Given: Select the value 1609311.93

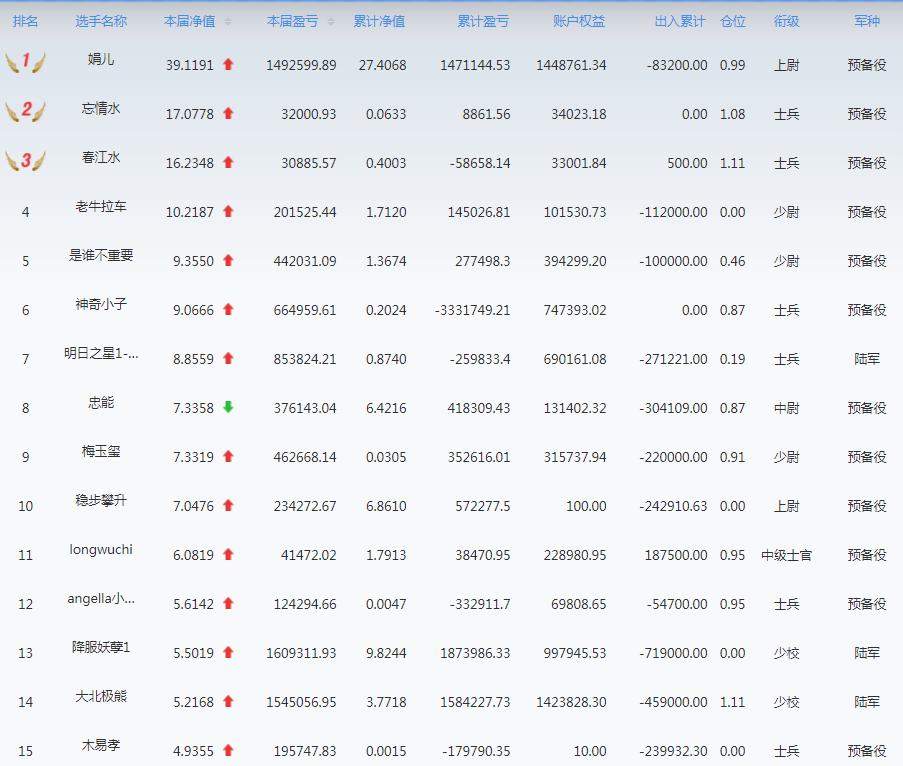Looking at the screenshot, I should pos(301,653).
